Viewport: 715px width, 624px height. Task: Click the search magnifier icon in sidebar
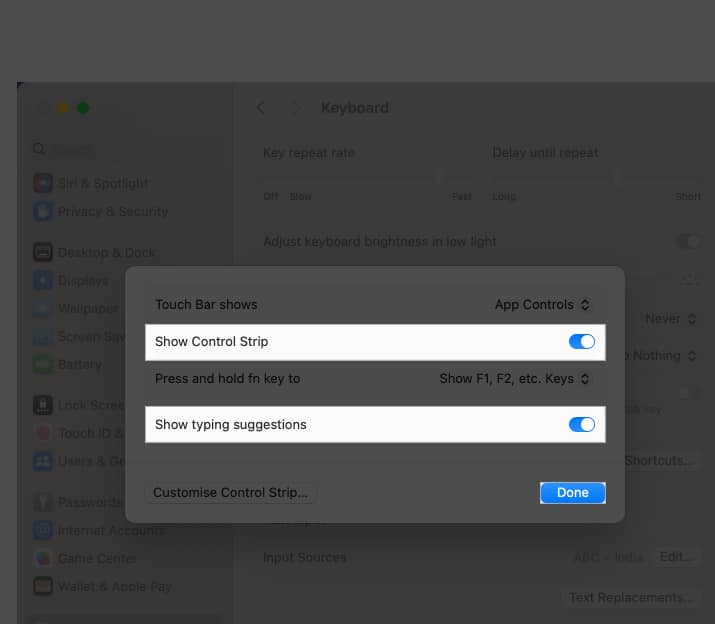(x=39, y=149)
